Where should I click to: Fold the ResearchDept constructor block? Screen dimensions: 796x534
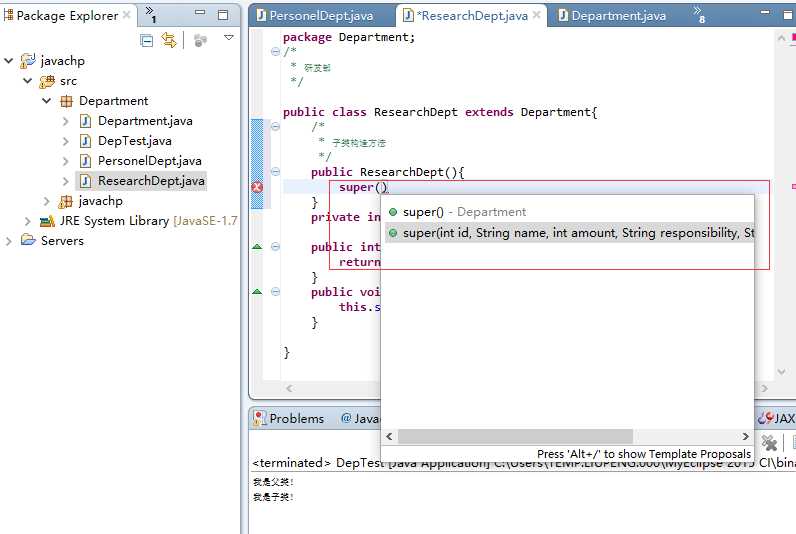[275, 172]
